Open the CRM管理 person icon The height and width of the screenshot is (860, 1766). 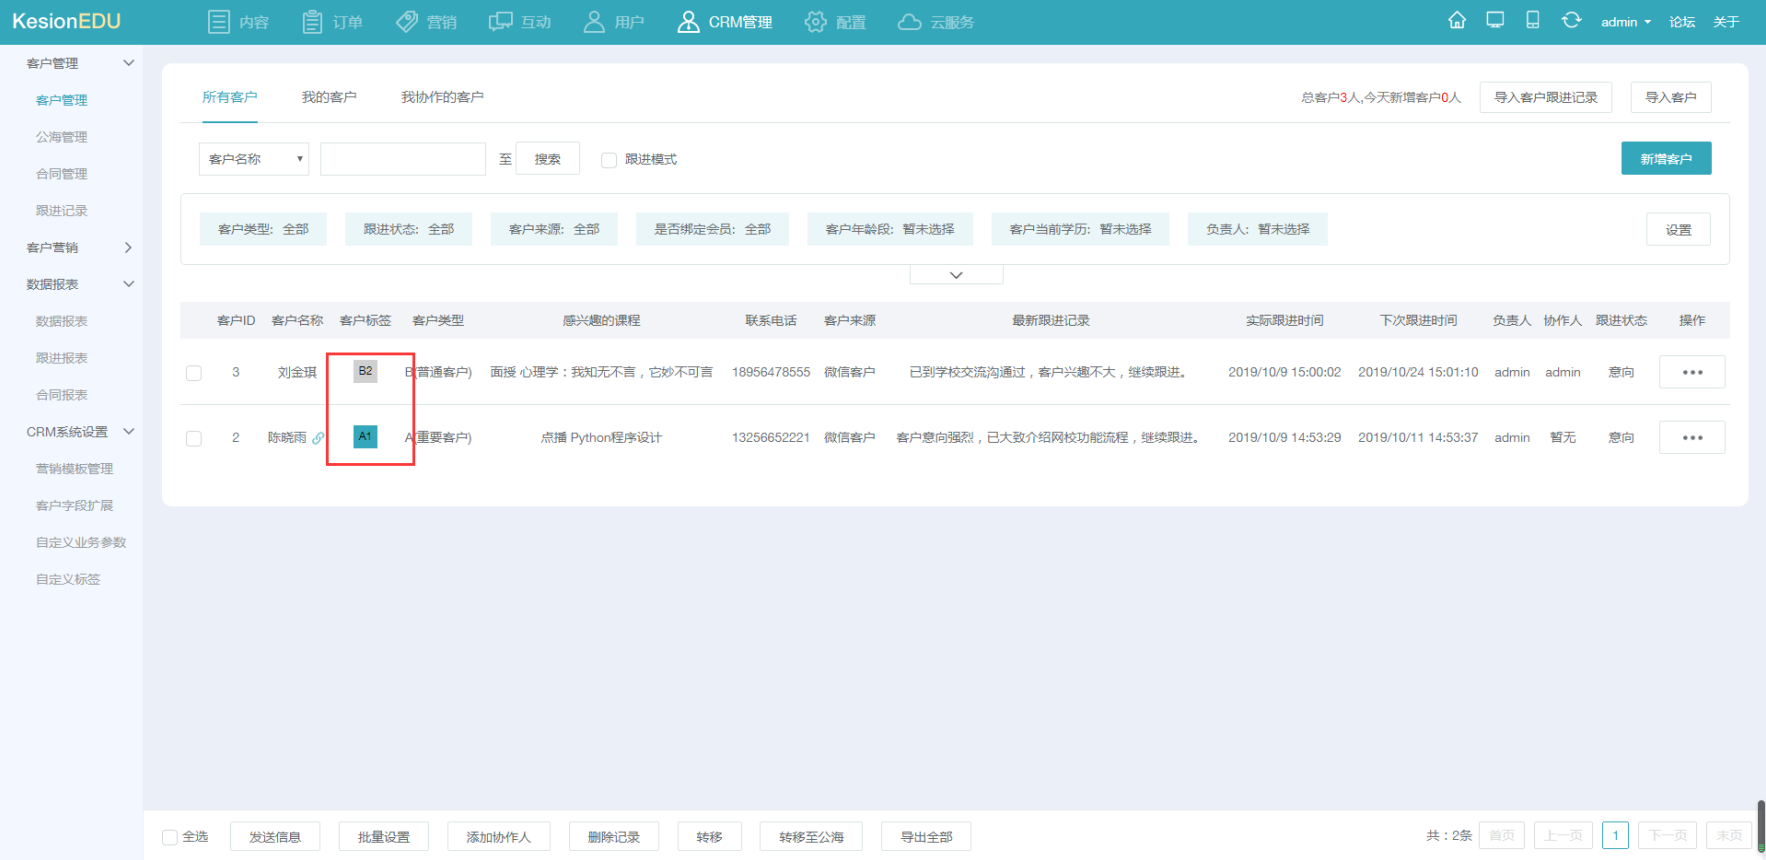(x=688, y=22)
